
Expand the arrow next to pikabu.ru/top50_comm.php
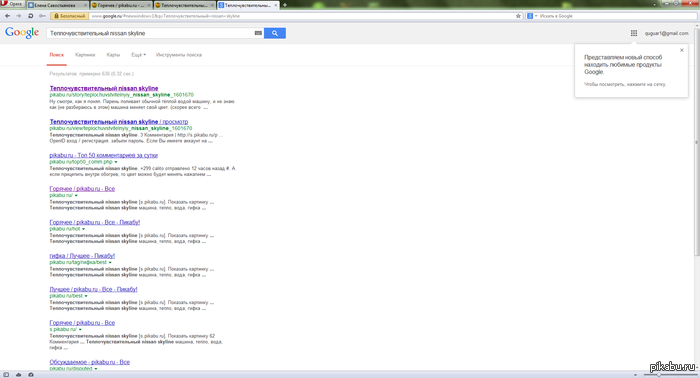[x=116, y=162]
